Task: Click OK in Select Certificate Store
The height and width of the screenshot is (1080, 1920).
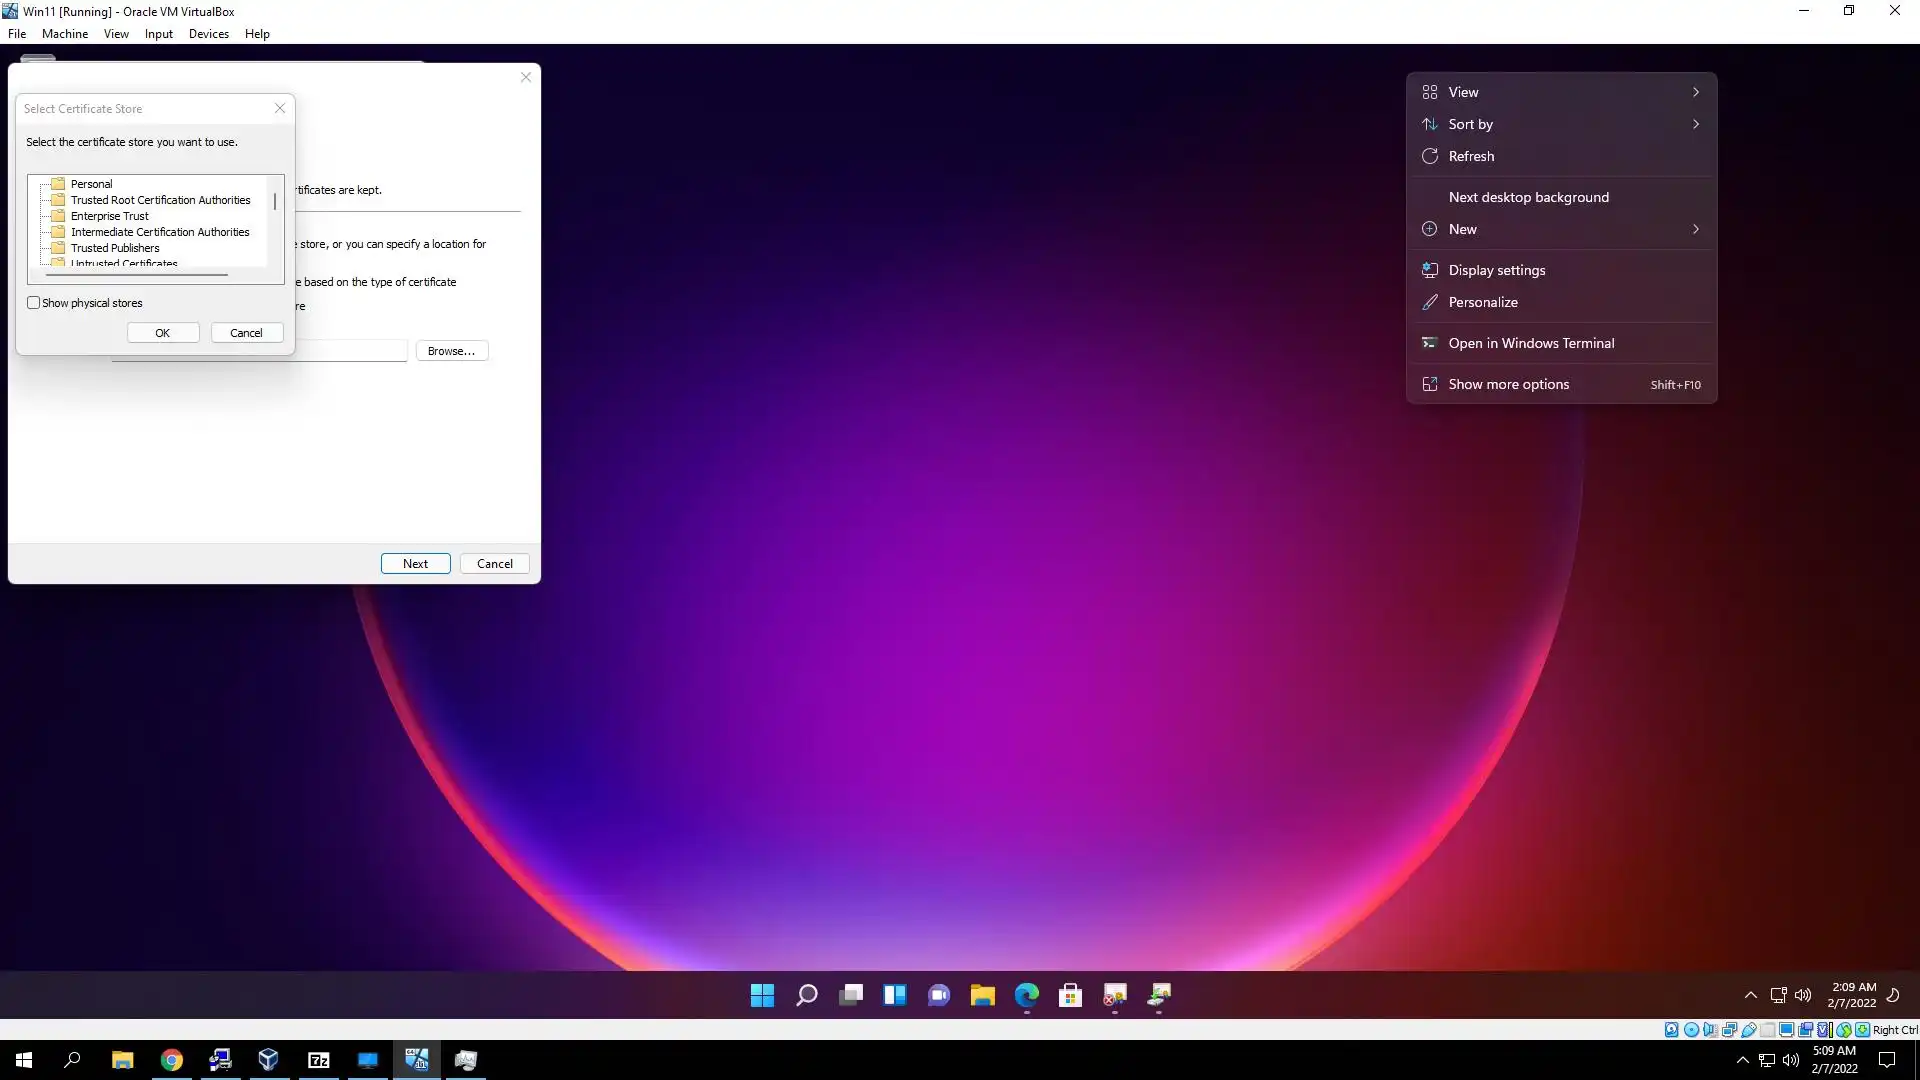Action: (162, 333)
